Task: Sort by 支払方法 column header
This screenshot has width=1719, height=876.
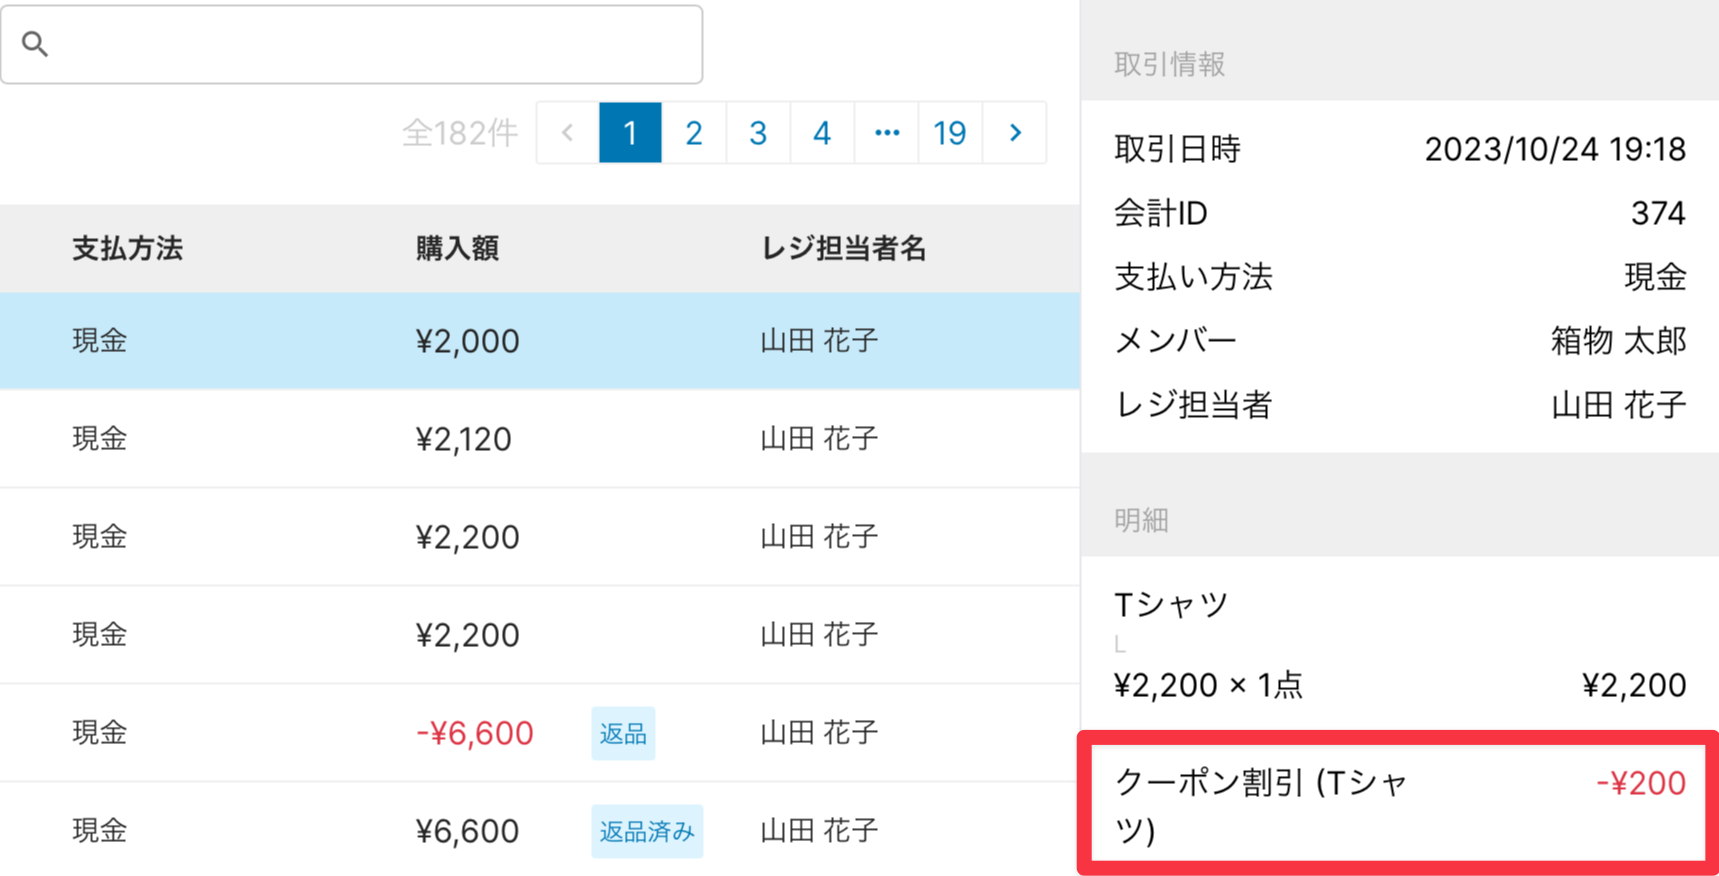Action: (x=127, y=249)
